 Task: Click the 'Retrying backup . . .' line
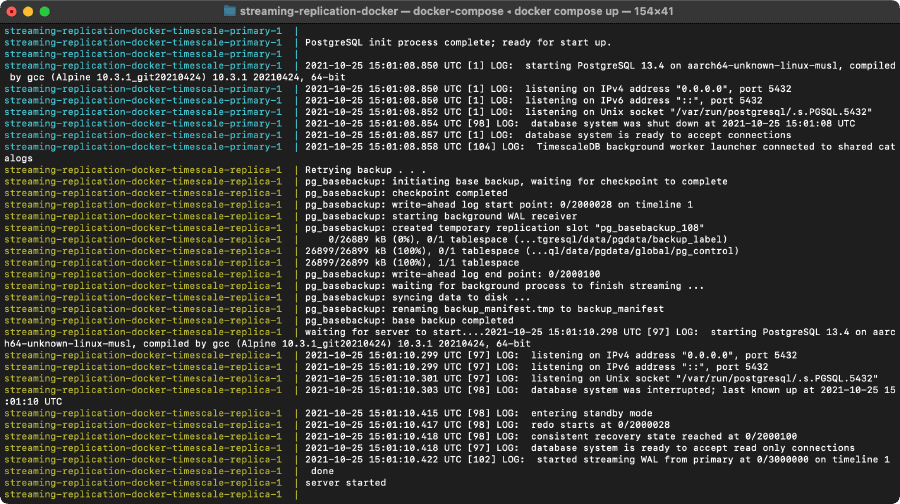pyautogui.click(x=365, y=170)
